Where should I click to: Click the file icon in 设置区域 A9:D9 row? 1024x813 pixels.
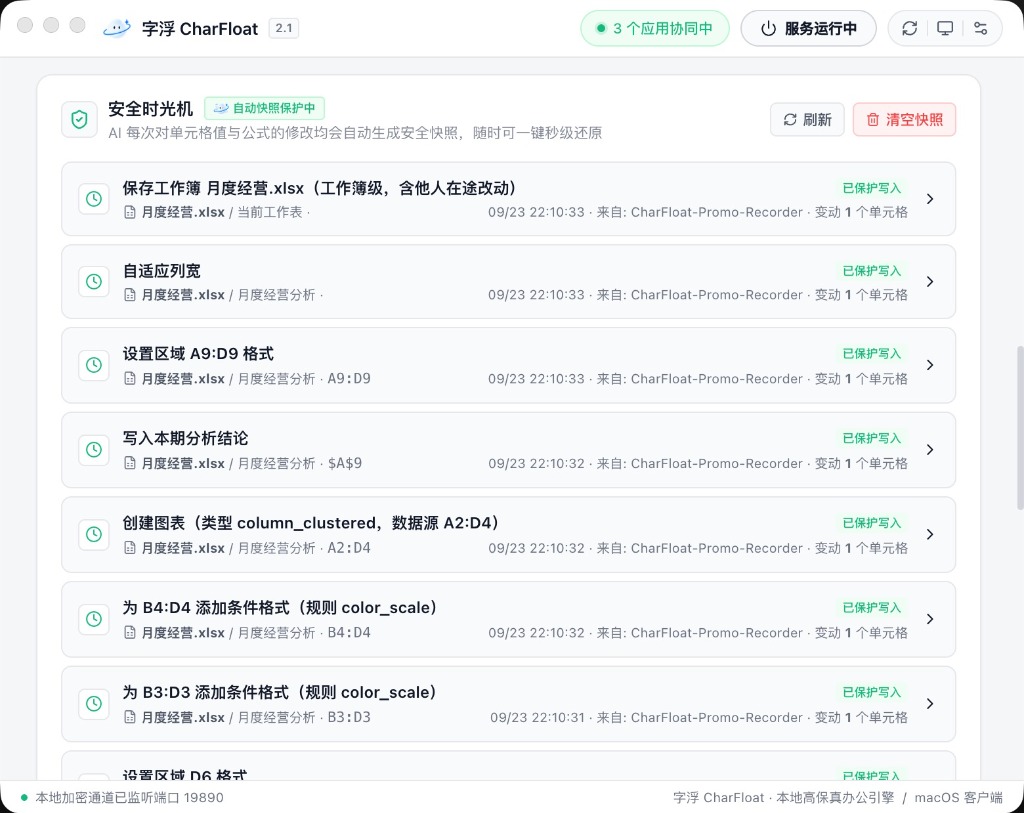pos(130,379)
